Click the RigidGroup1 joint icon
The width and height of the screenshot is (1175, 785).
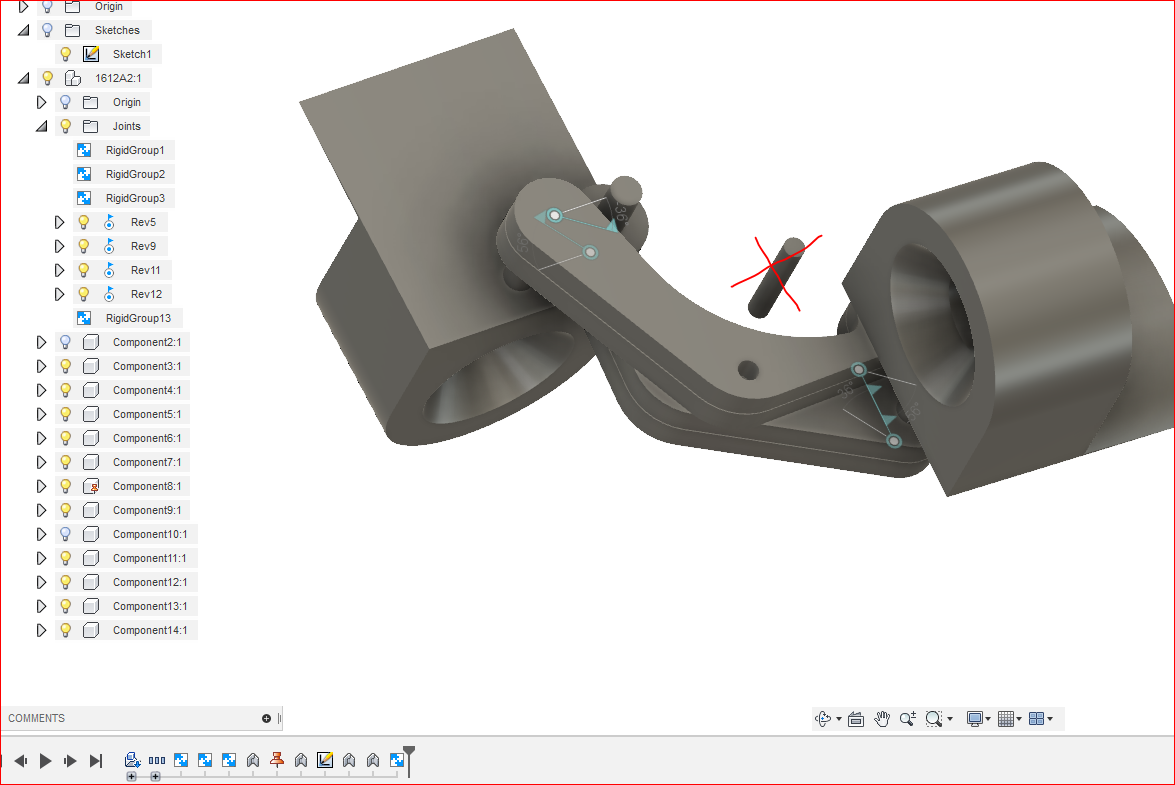click(x=82, y=149)
